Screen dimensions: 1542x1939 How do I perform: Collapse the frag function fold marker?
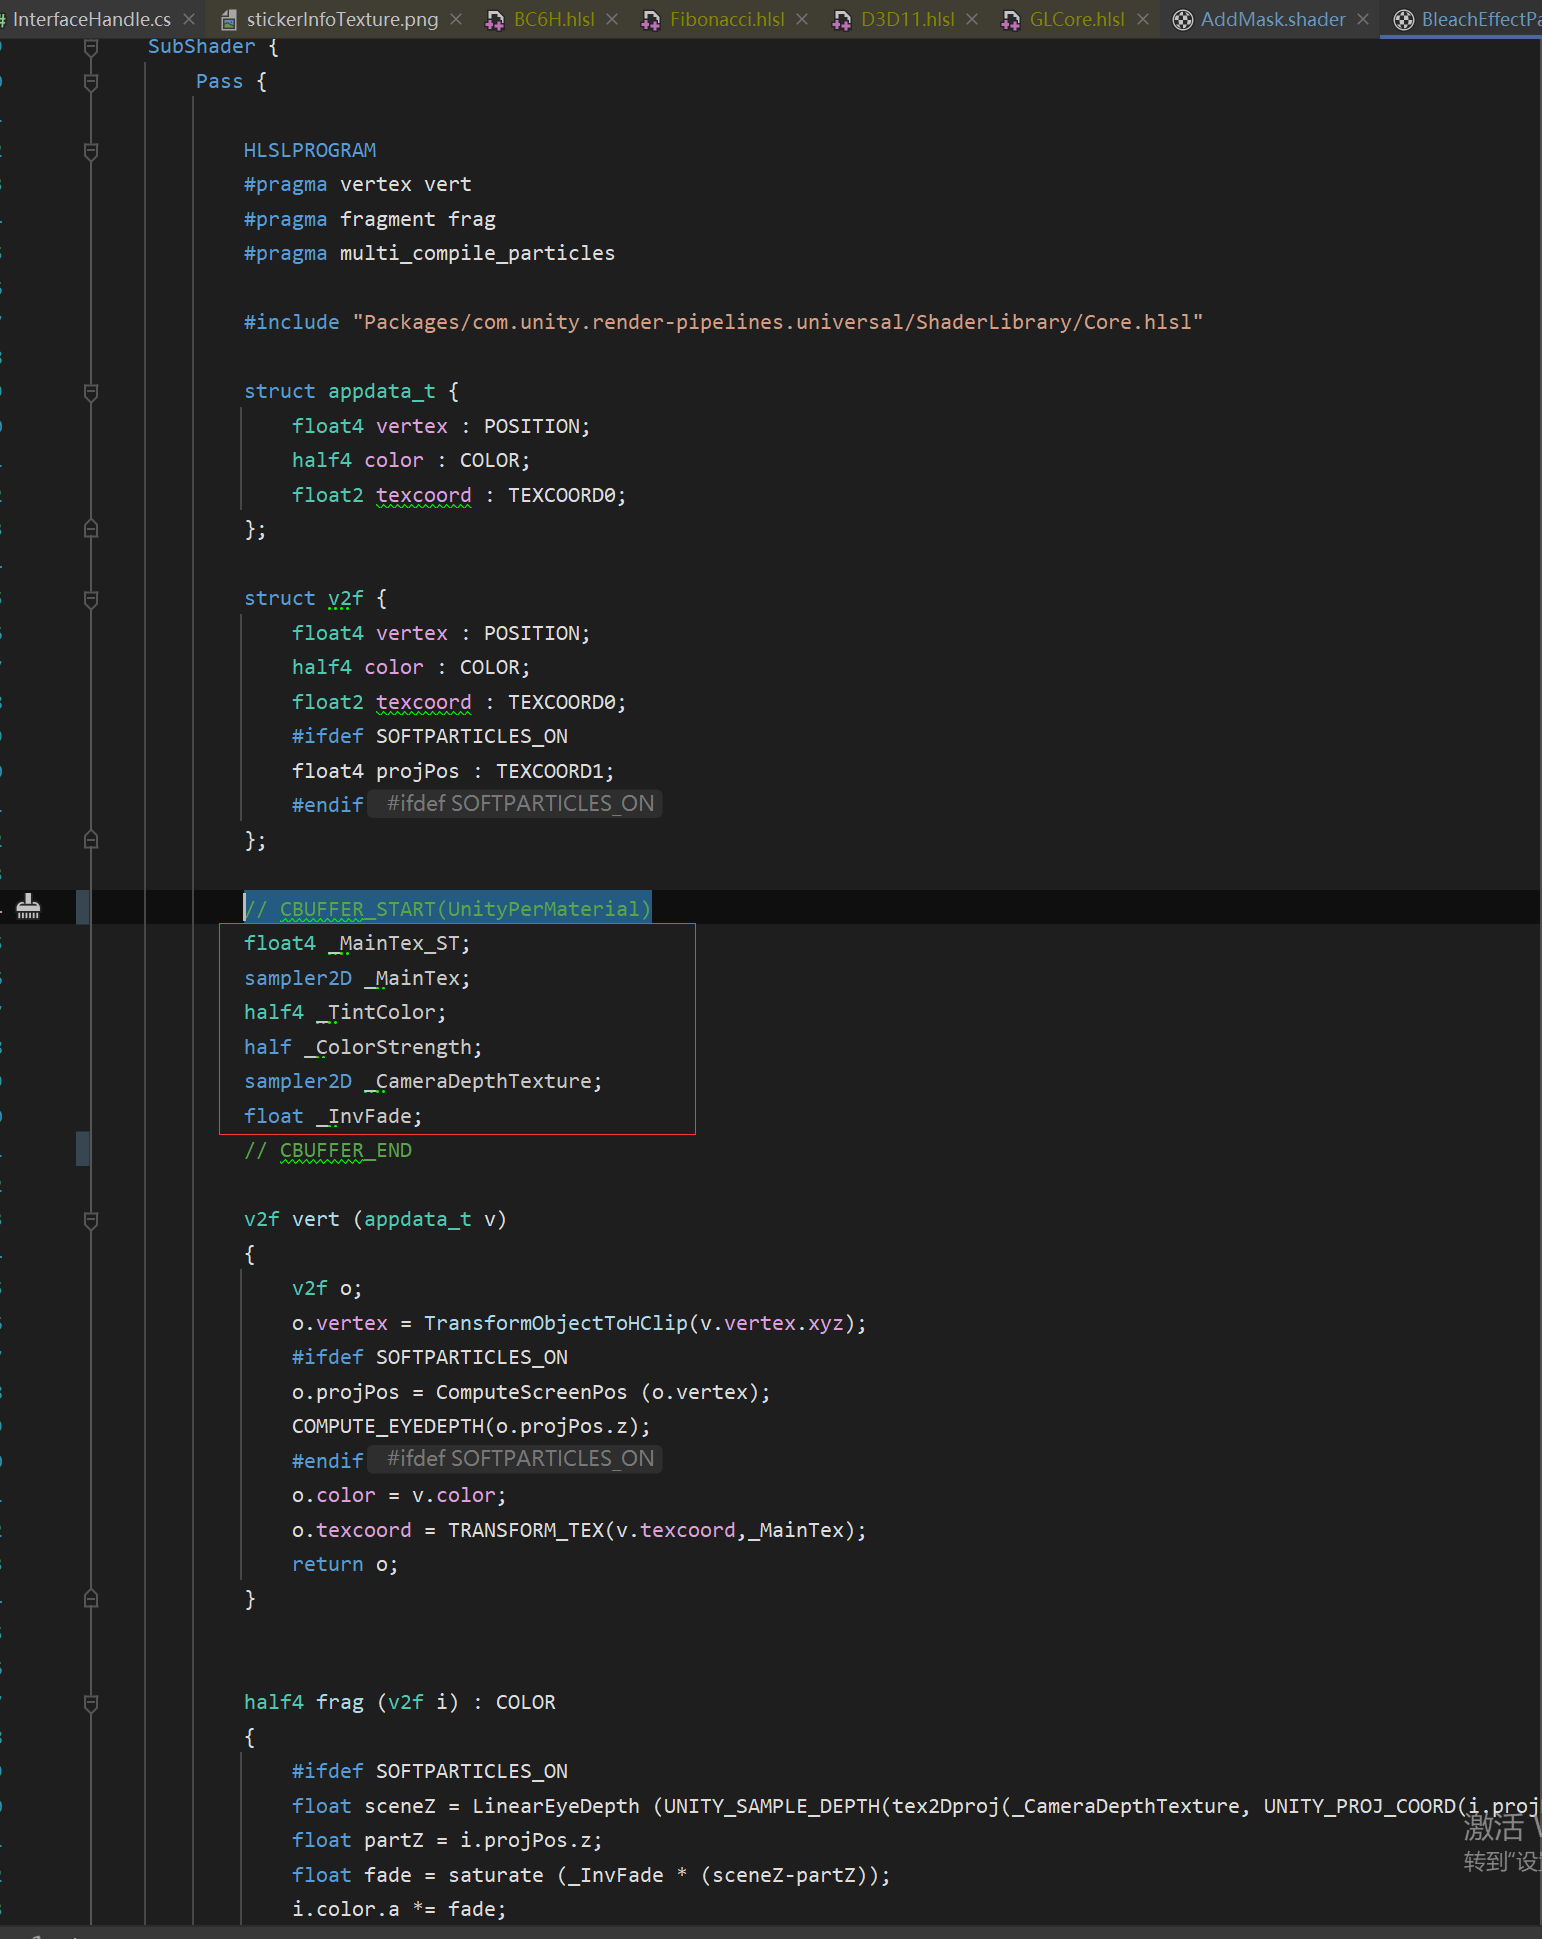click(91, 1703)
